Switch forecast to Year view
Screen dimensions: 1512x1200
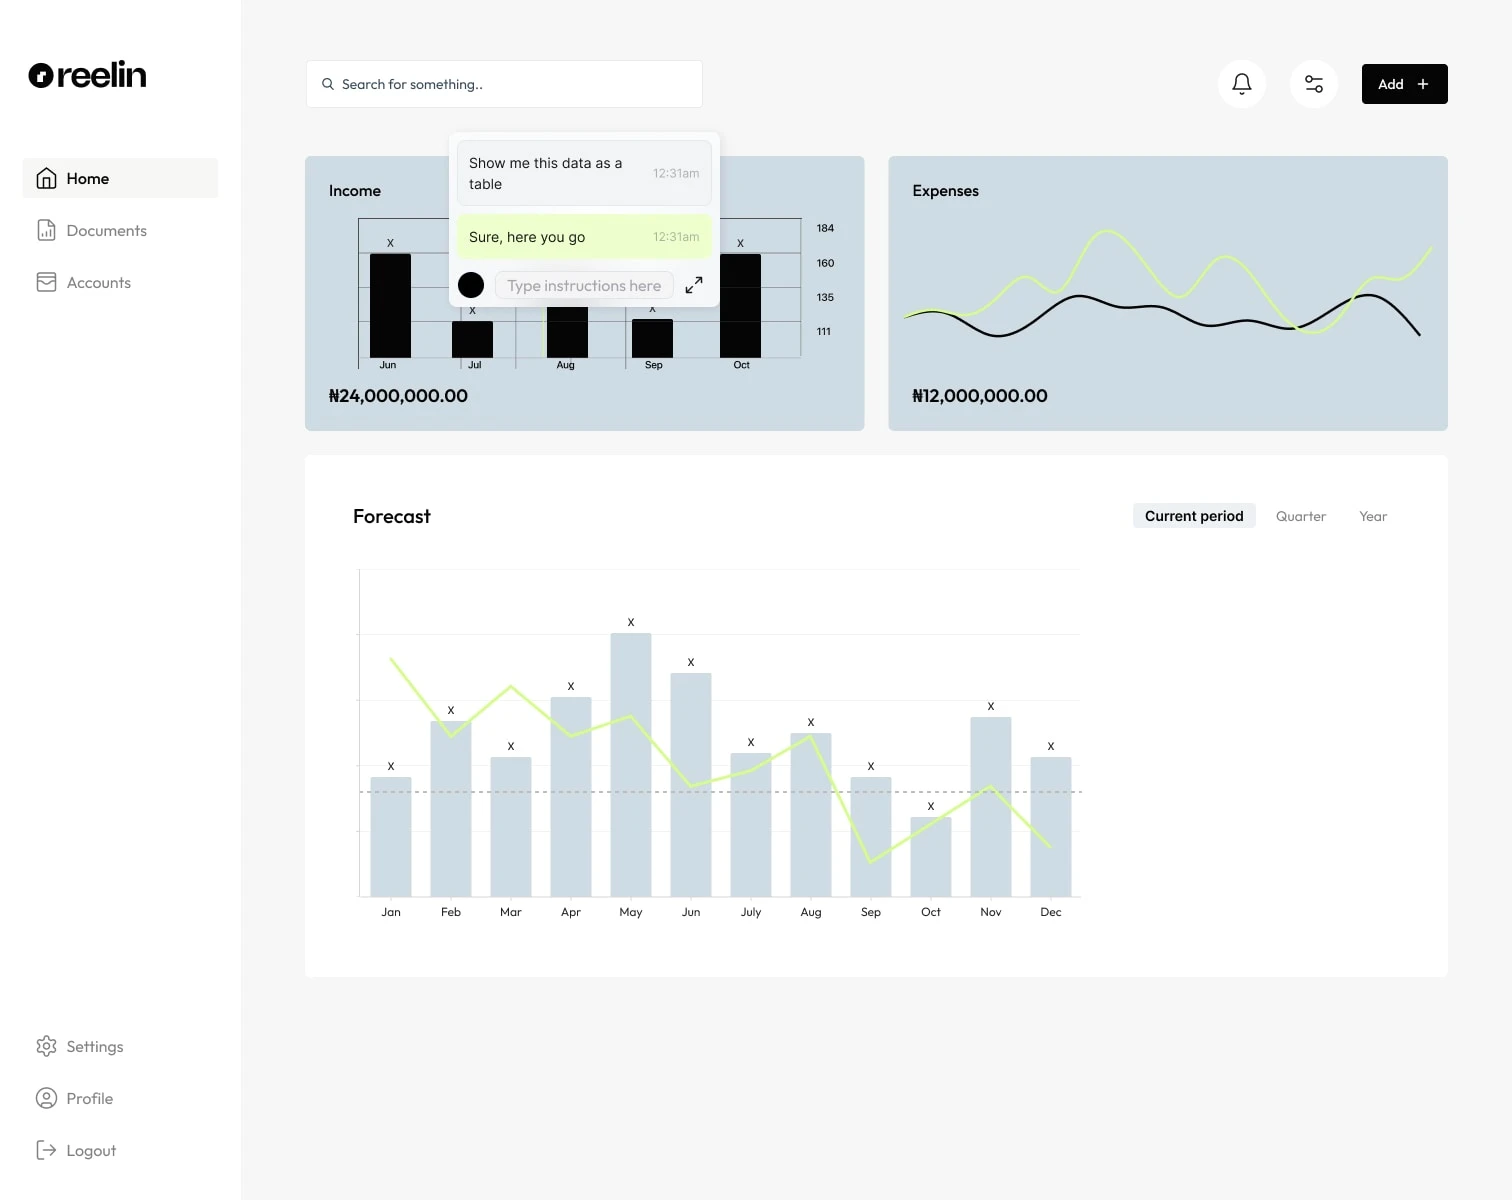coord(1373,516)
